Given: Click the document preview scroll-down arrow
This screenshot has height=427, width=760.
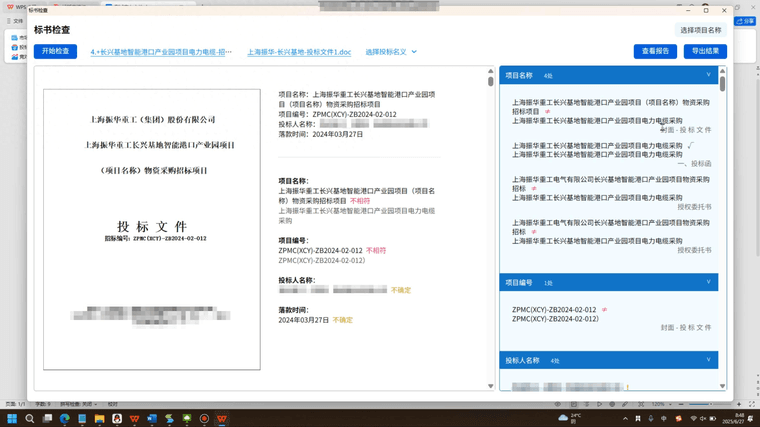Looking at the screenshot, I should pyautogui.click(x=491, y=386).
